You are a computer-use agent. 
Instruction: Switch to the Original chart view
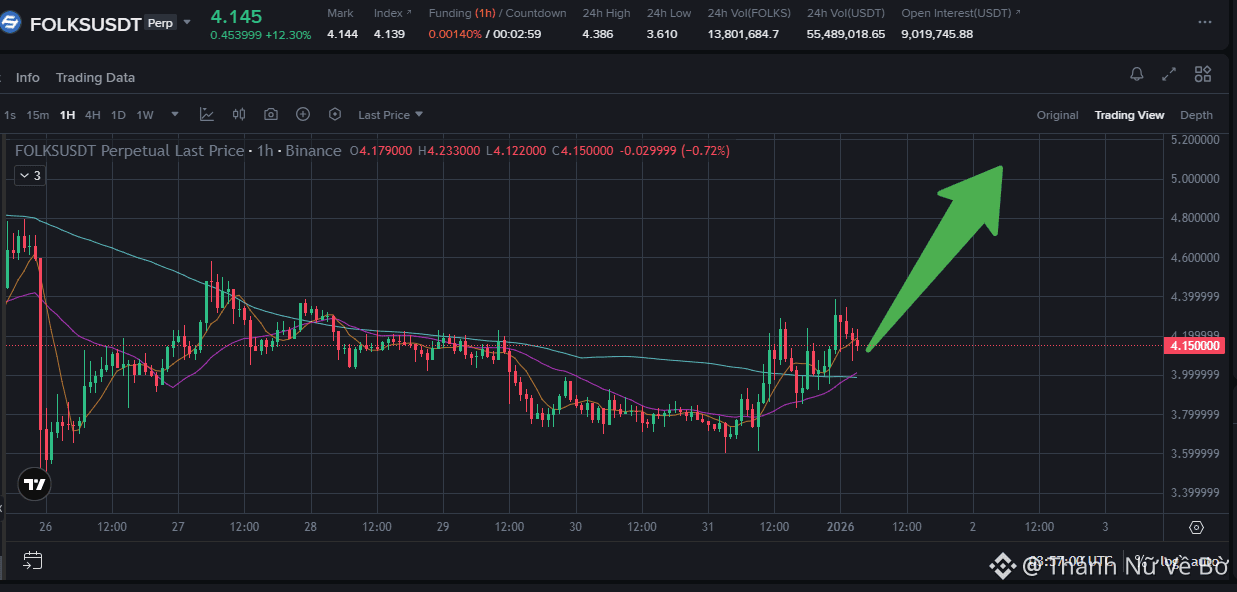pyautogui.click(x=1057, y=115)
